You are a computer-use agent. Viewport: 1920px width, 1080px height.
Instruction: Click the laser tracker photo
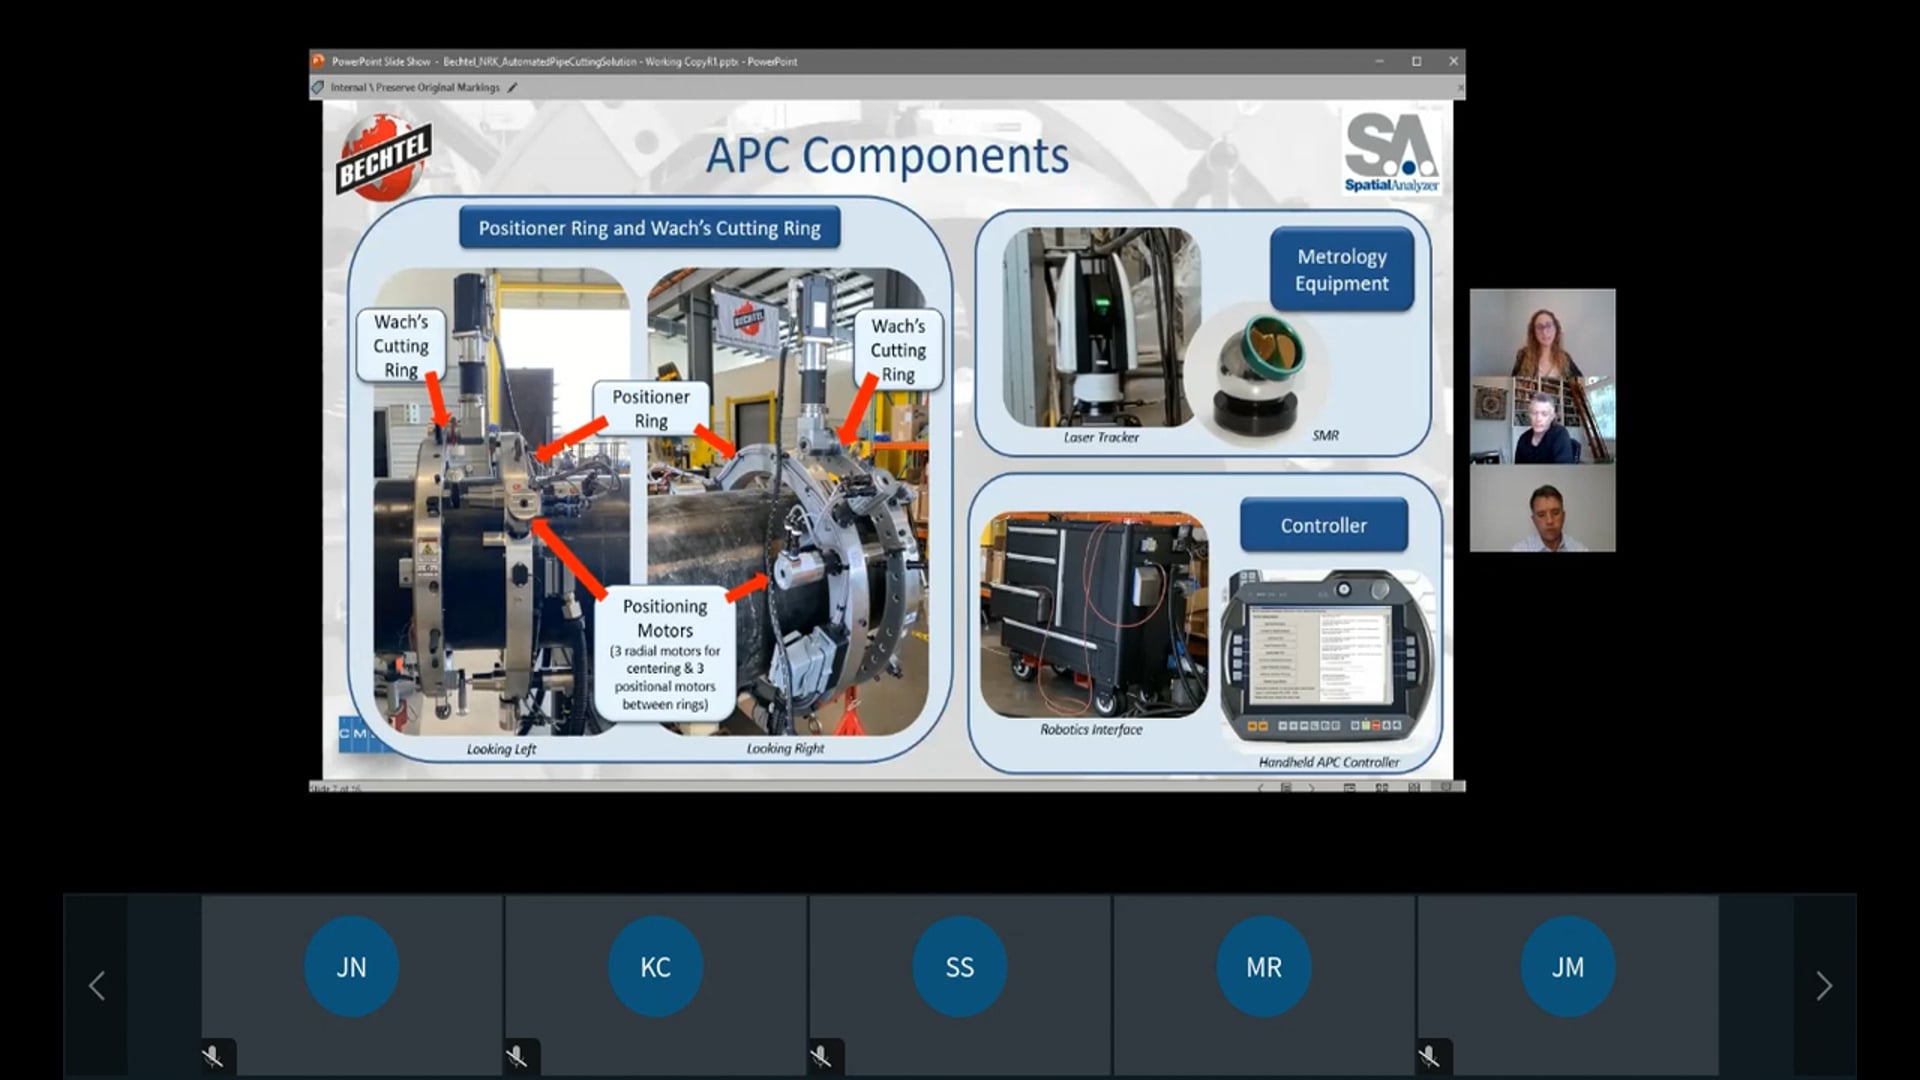(x=1100, y=327)
